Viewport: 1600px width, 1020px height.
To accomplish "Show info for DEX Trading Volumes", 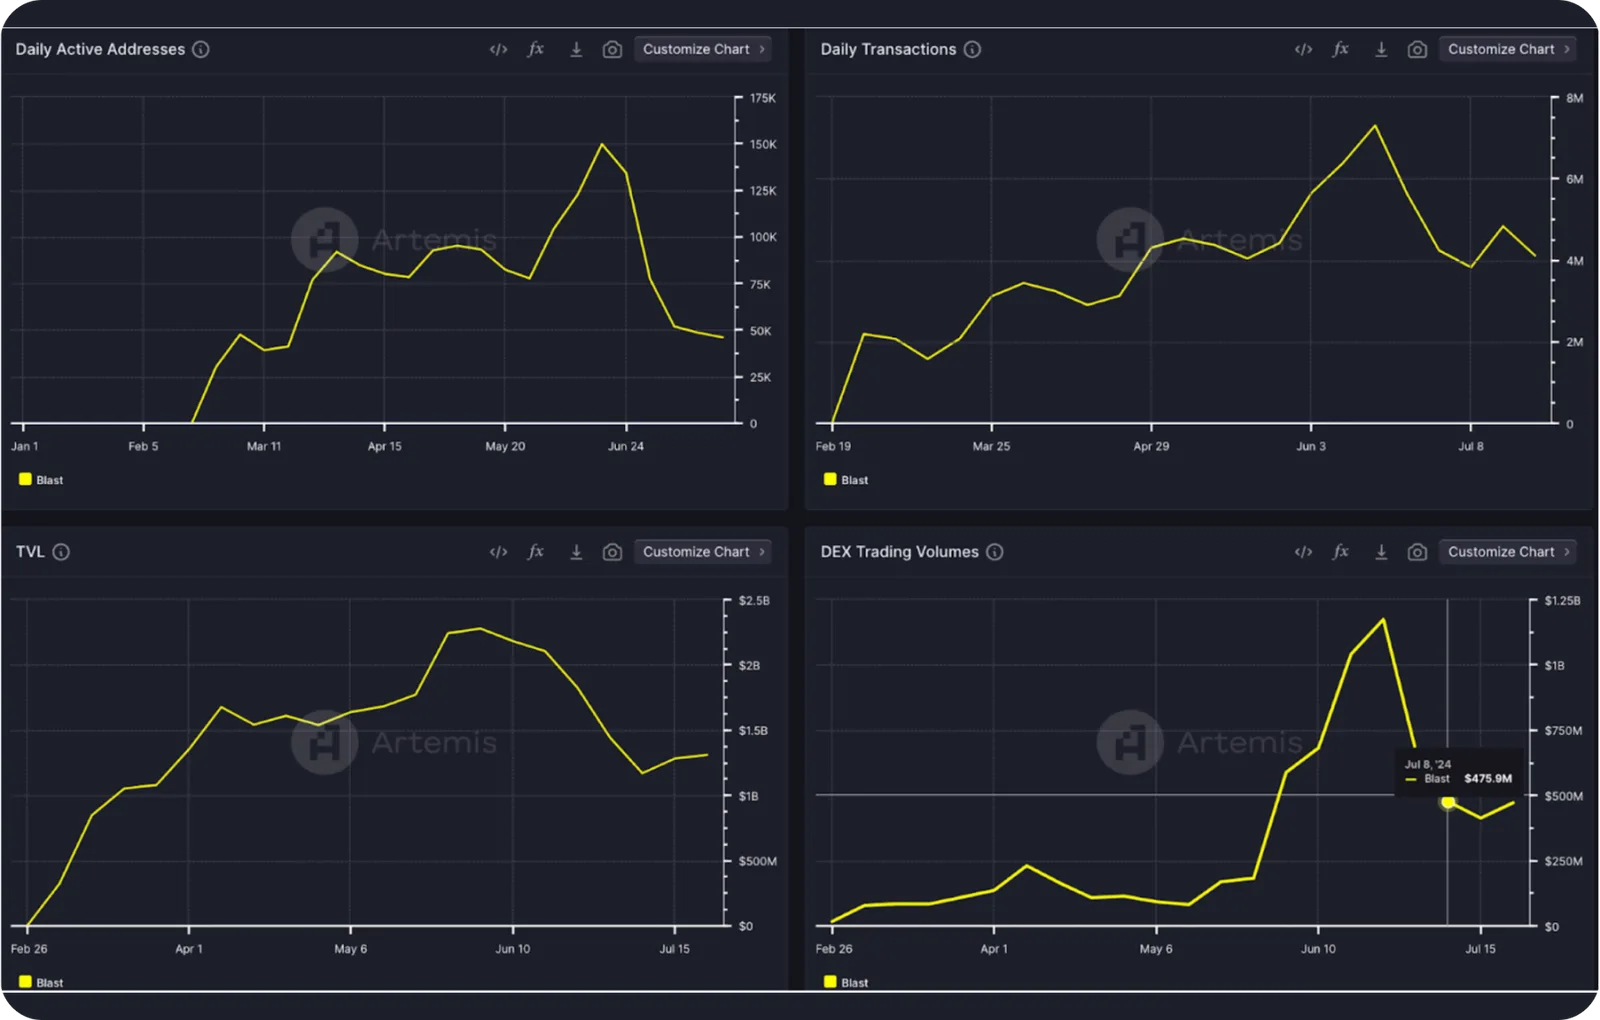I will 995,552.
